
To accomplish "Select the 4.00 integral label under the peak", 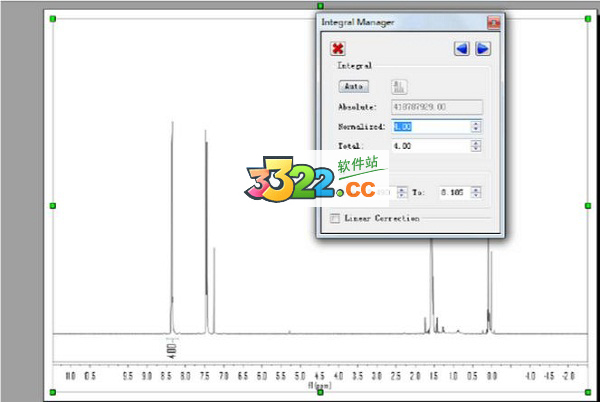I will click(171, 351).
